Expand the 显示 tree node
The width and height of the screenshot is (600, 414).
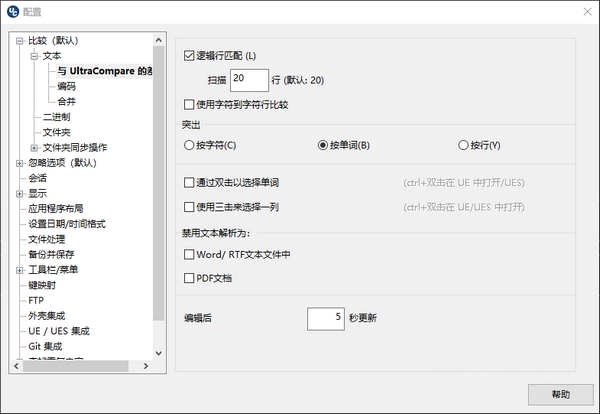coord(20,194)
